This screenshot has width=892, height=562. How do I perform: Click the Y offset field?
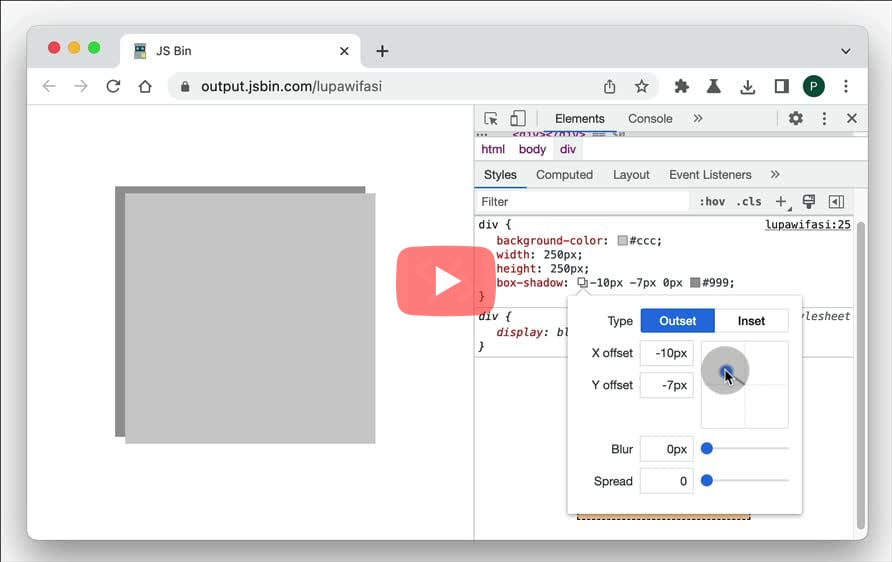[667, 385]
